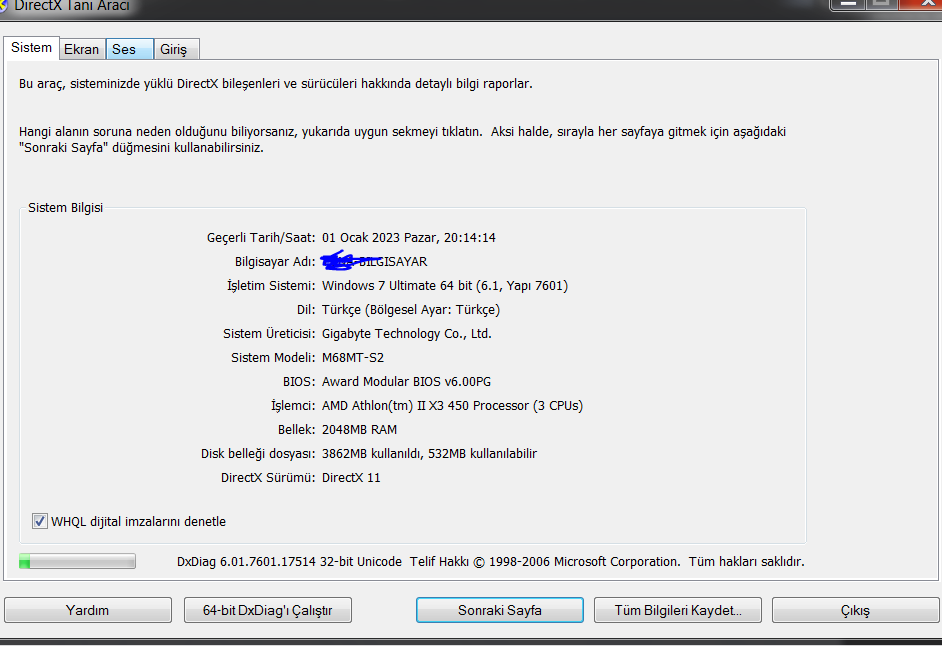This screenshot has width=942, height=646.
Task: Click the 'Disk belleği dosyası:' label
Action: tap(258, 454)
